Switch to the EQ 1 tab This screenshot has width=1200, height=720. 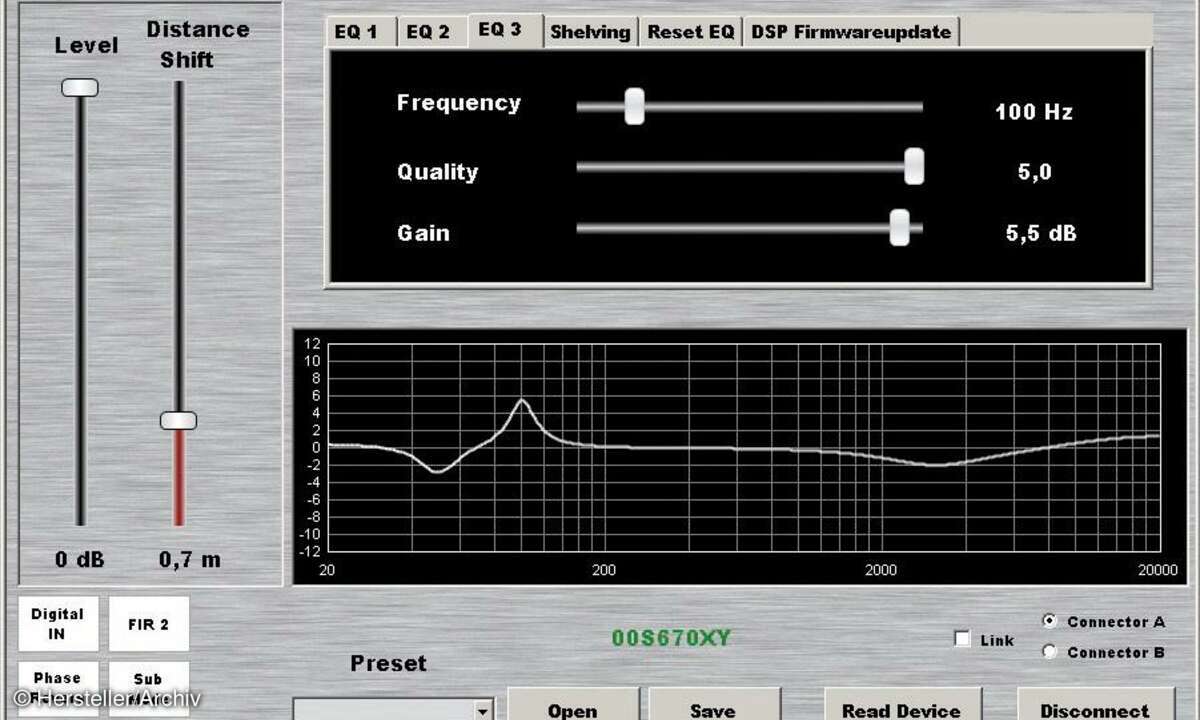click(361, 32)
